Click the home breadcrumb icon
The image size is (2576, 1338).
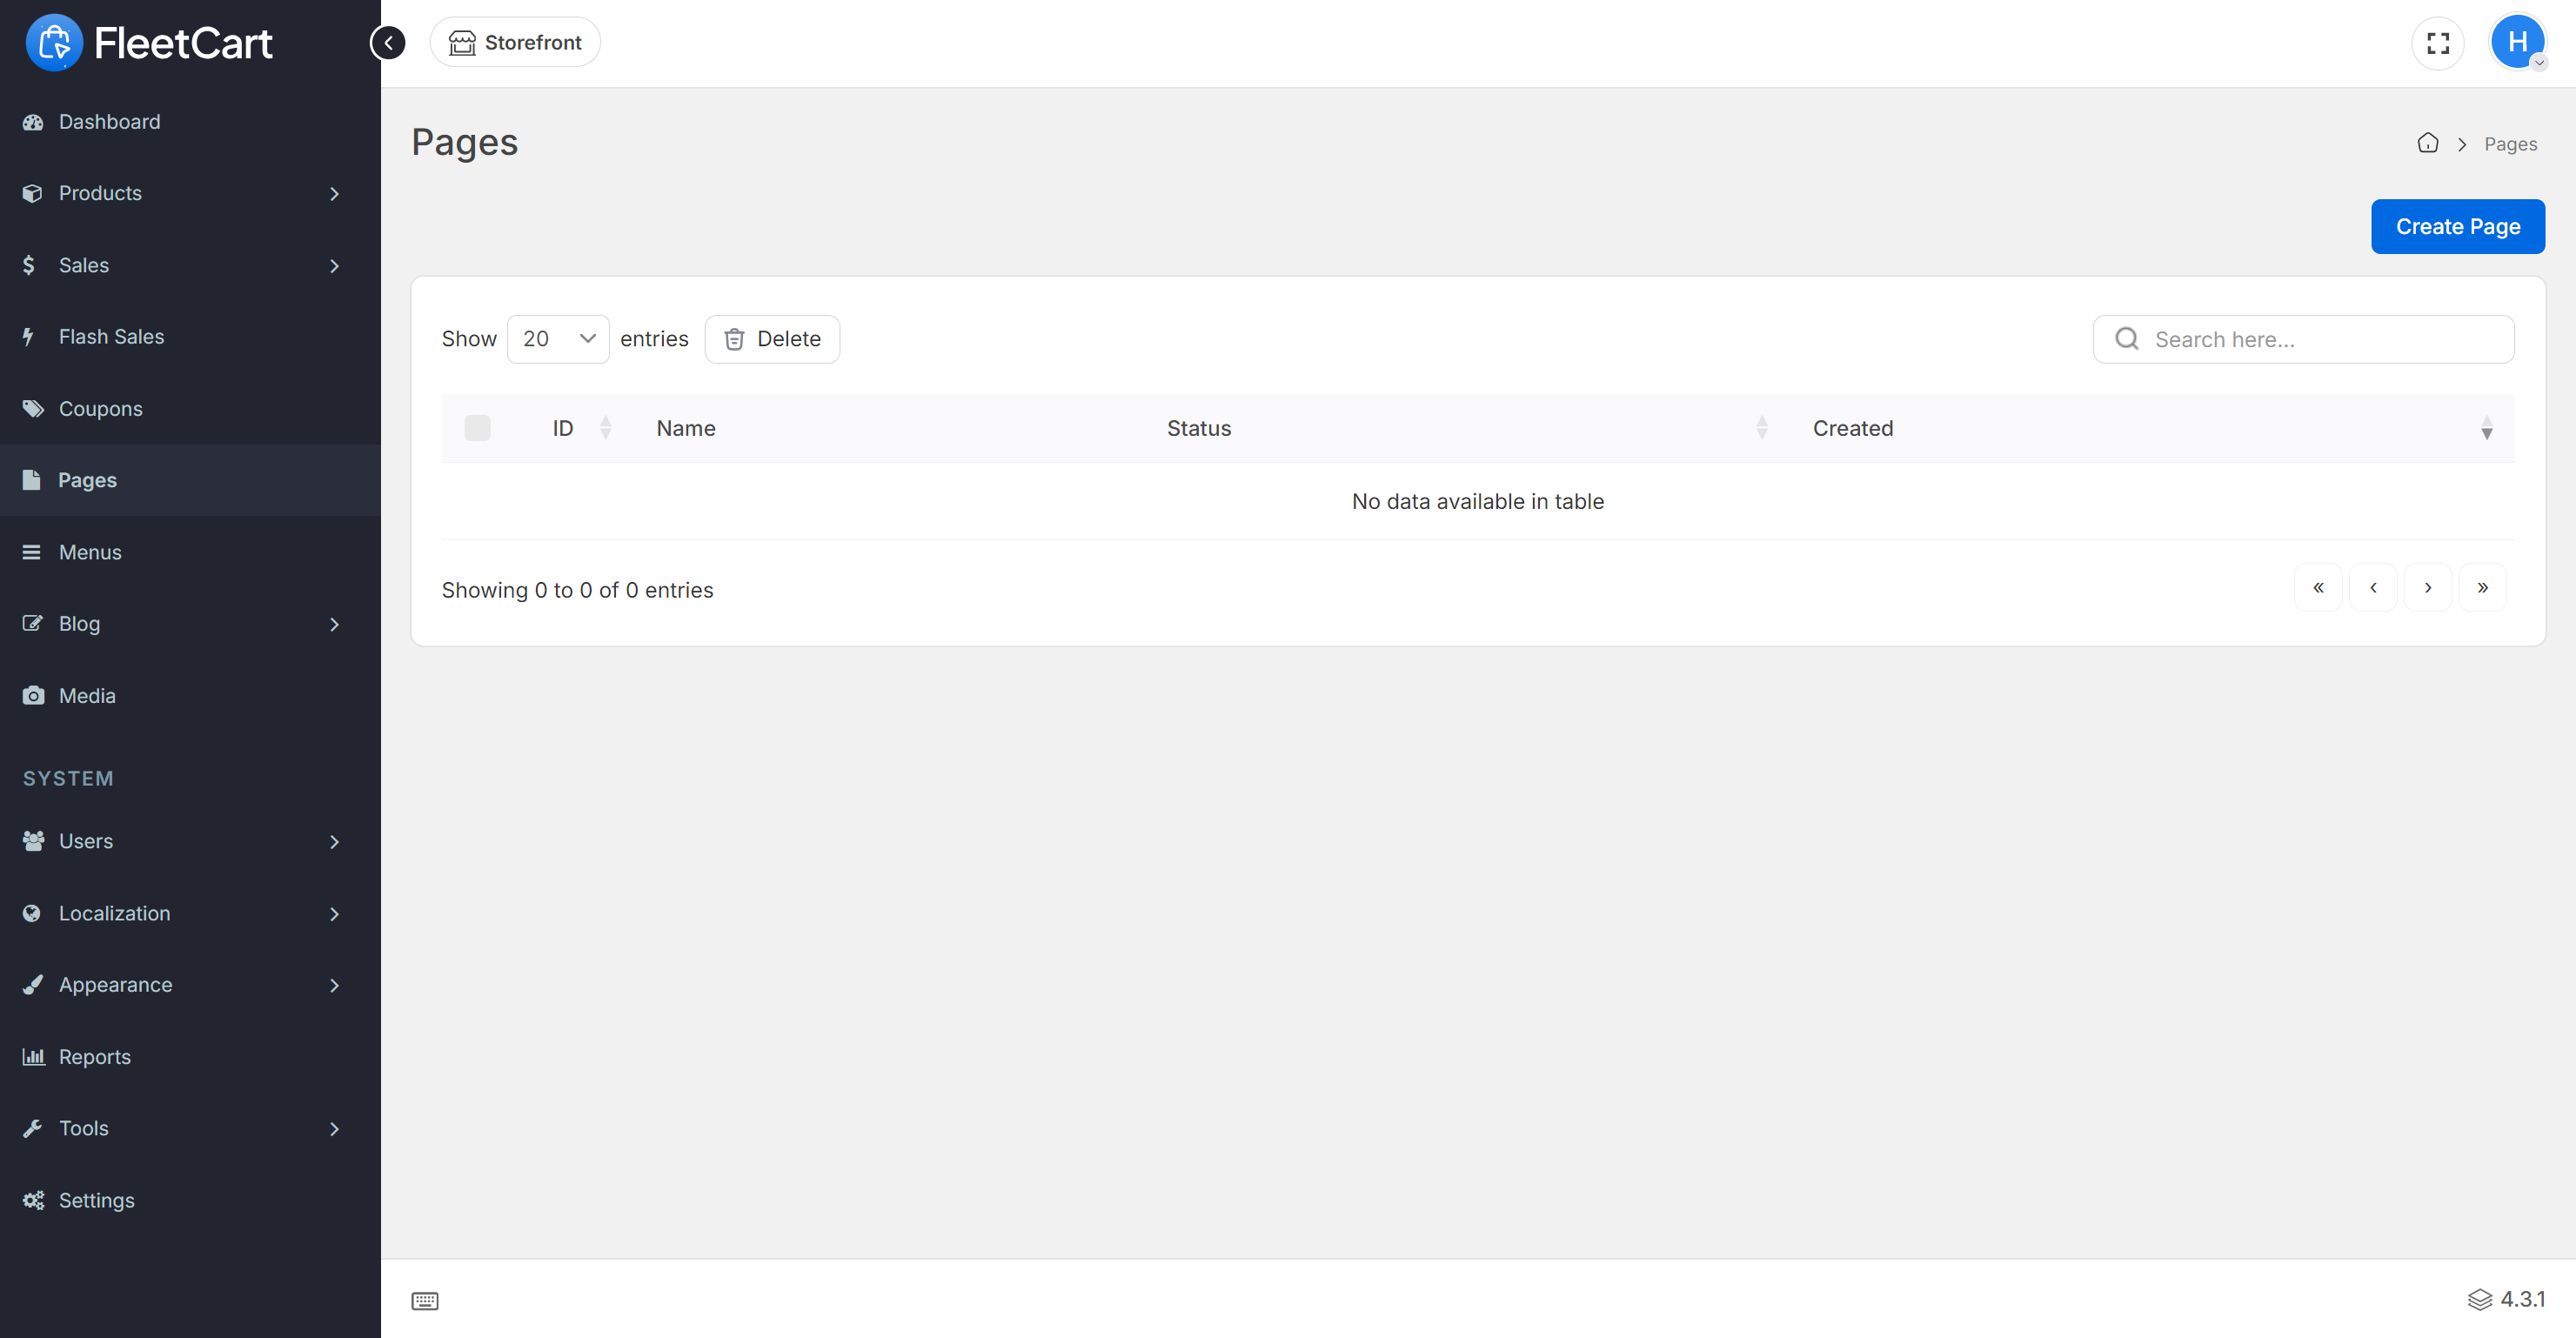coord(2427,143)
